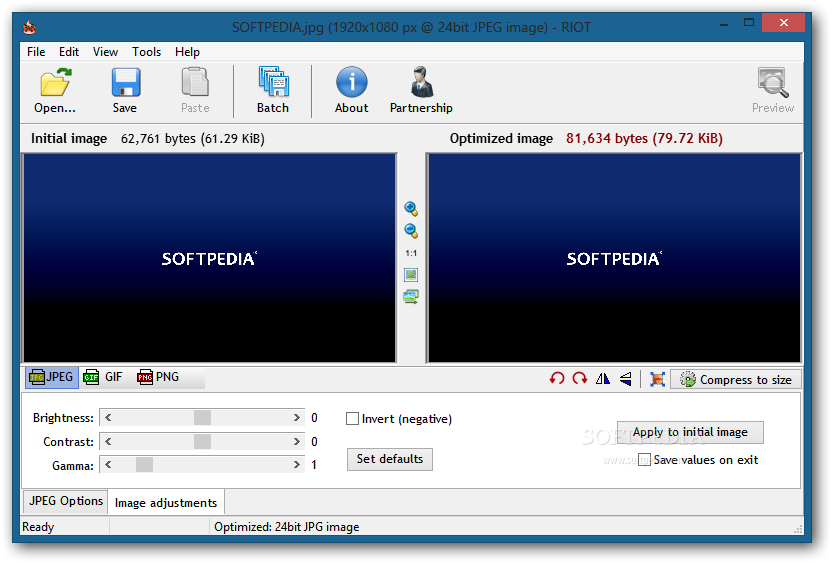Decrease Gamma with left arrow
This screenshot has width=832, height=563.
click(108, 465)
